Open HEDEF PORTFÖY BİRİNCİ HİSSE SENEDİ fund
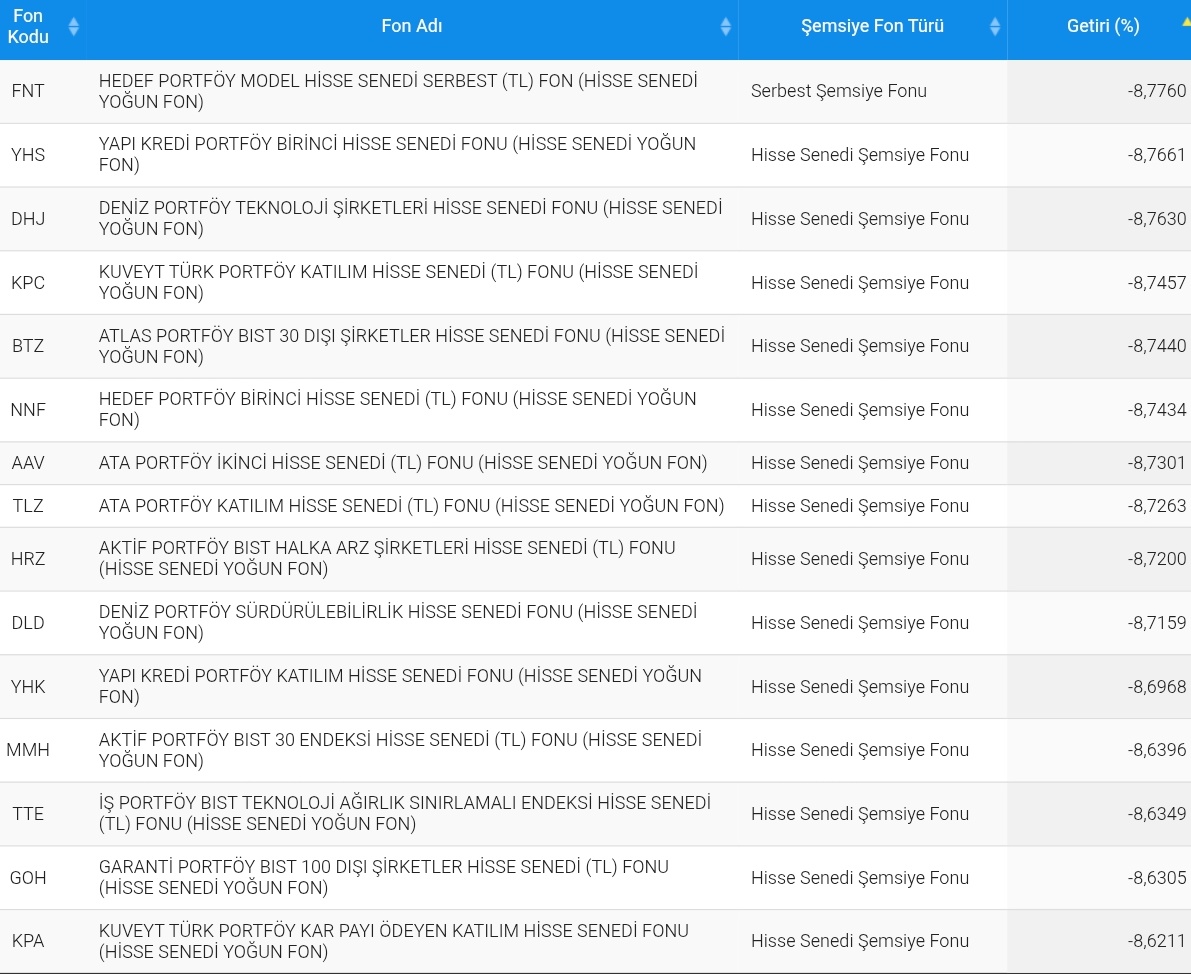This screenshot has width=1191, height=975. (x=397, y=409)
